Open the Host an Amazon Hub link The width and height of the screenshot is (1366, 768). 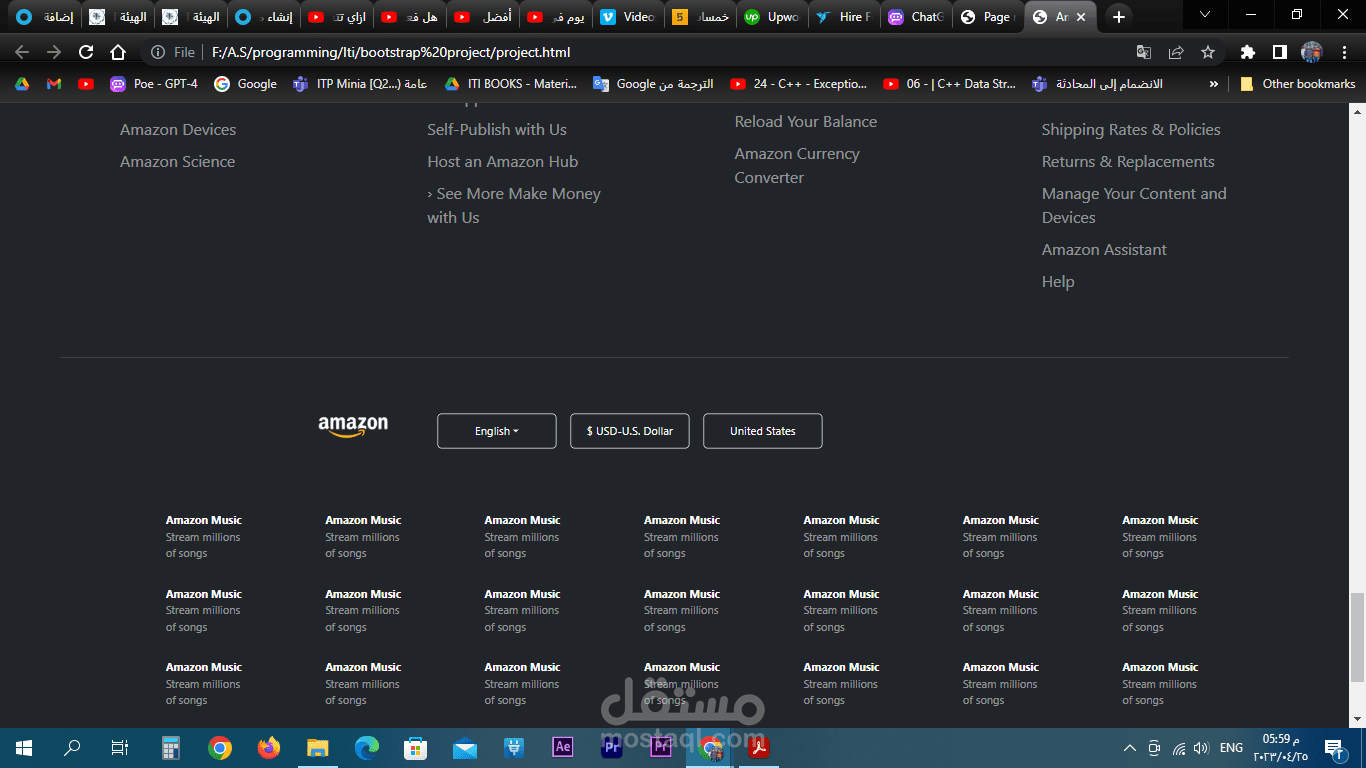point(503,162)
